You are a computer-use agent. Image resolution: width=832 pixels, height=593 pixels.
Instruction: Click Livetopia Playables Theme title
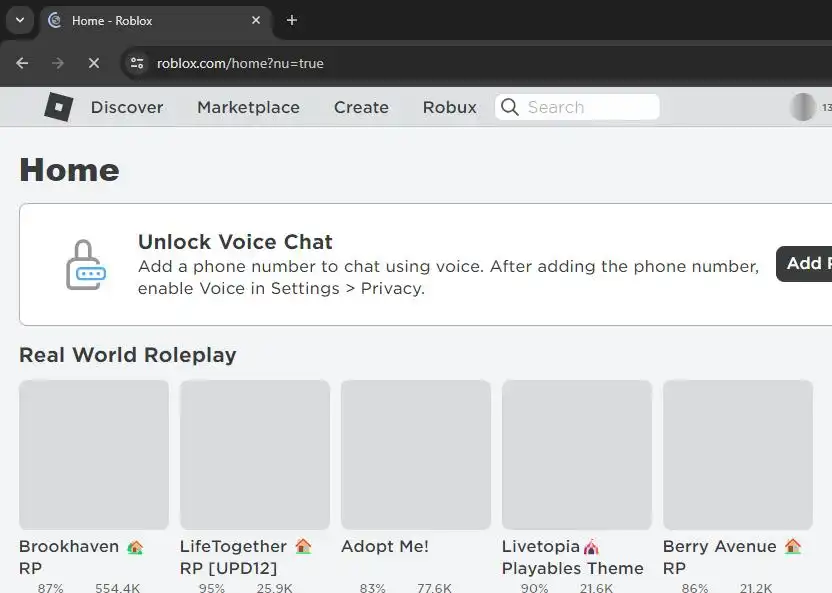(573, 557)
